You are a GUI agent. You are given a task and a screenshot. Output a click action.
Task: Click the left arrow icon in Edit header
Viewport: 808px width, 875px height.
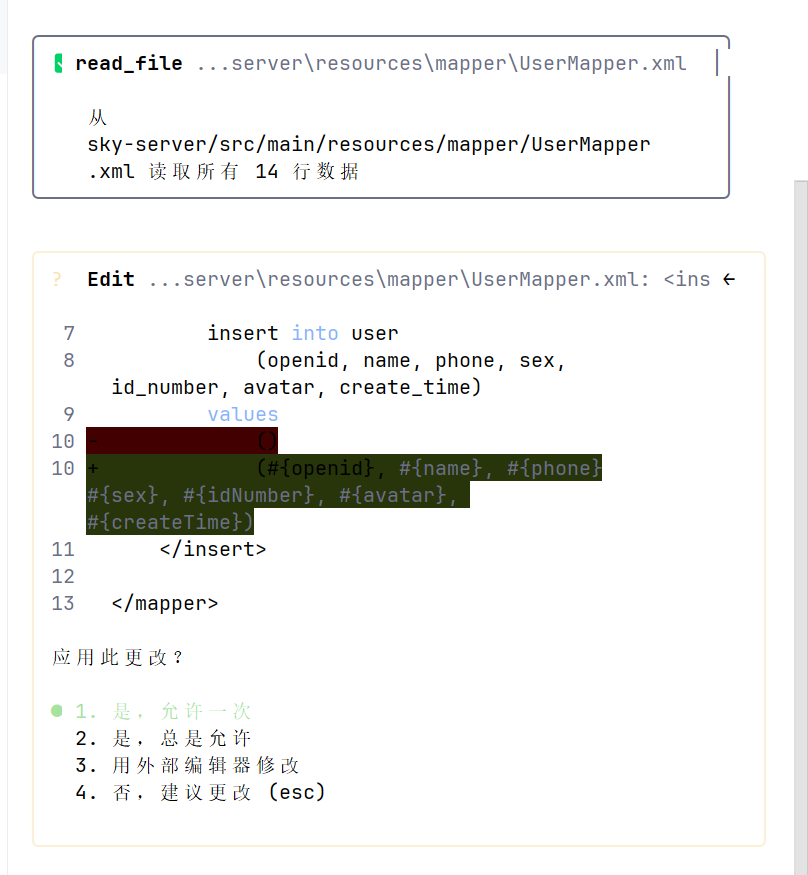coord(729,280)
